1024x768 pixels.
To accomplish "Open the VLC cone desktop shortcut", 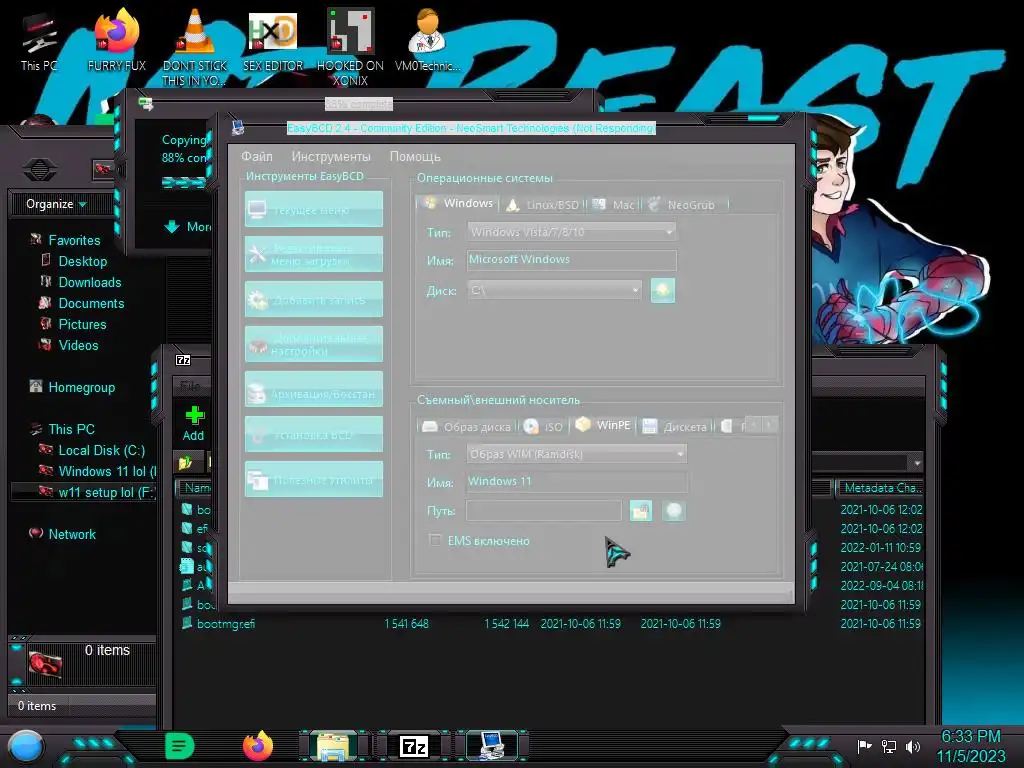I will point(195,47).
